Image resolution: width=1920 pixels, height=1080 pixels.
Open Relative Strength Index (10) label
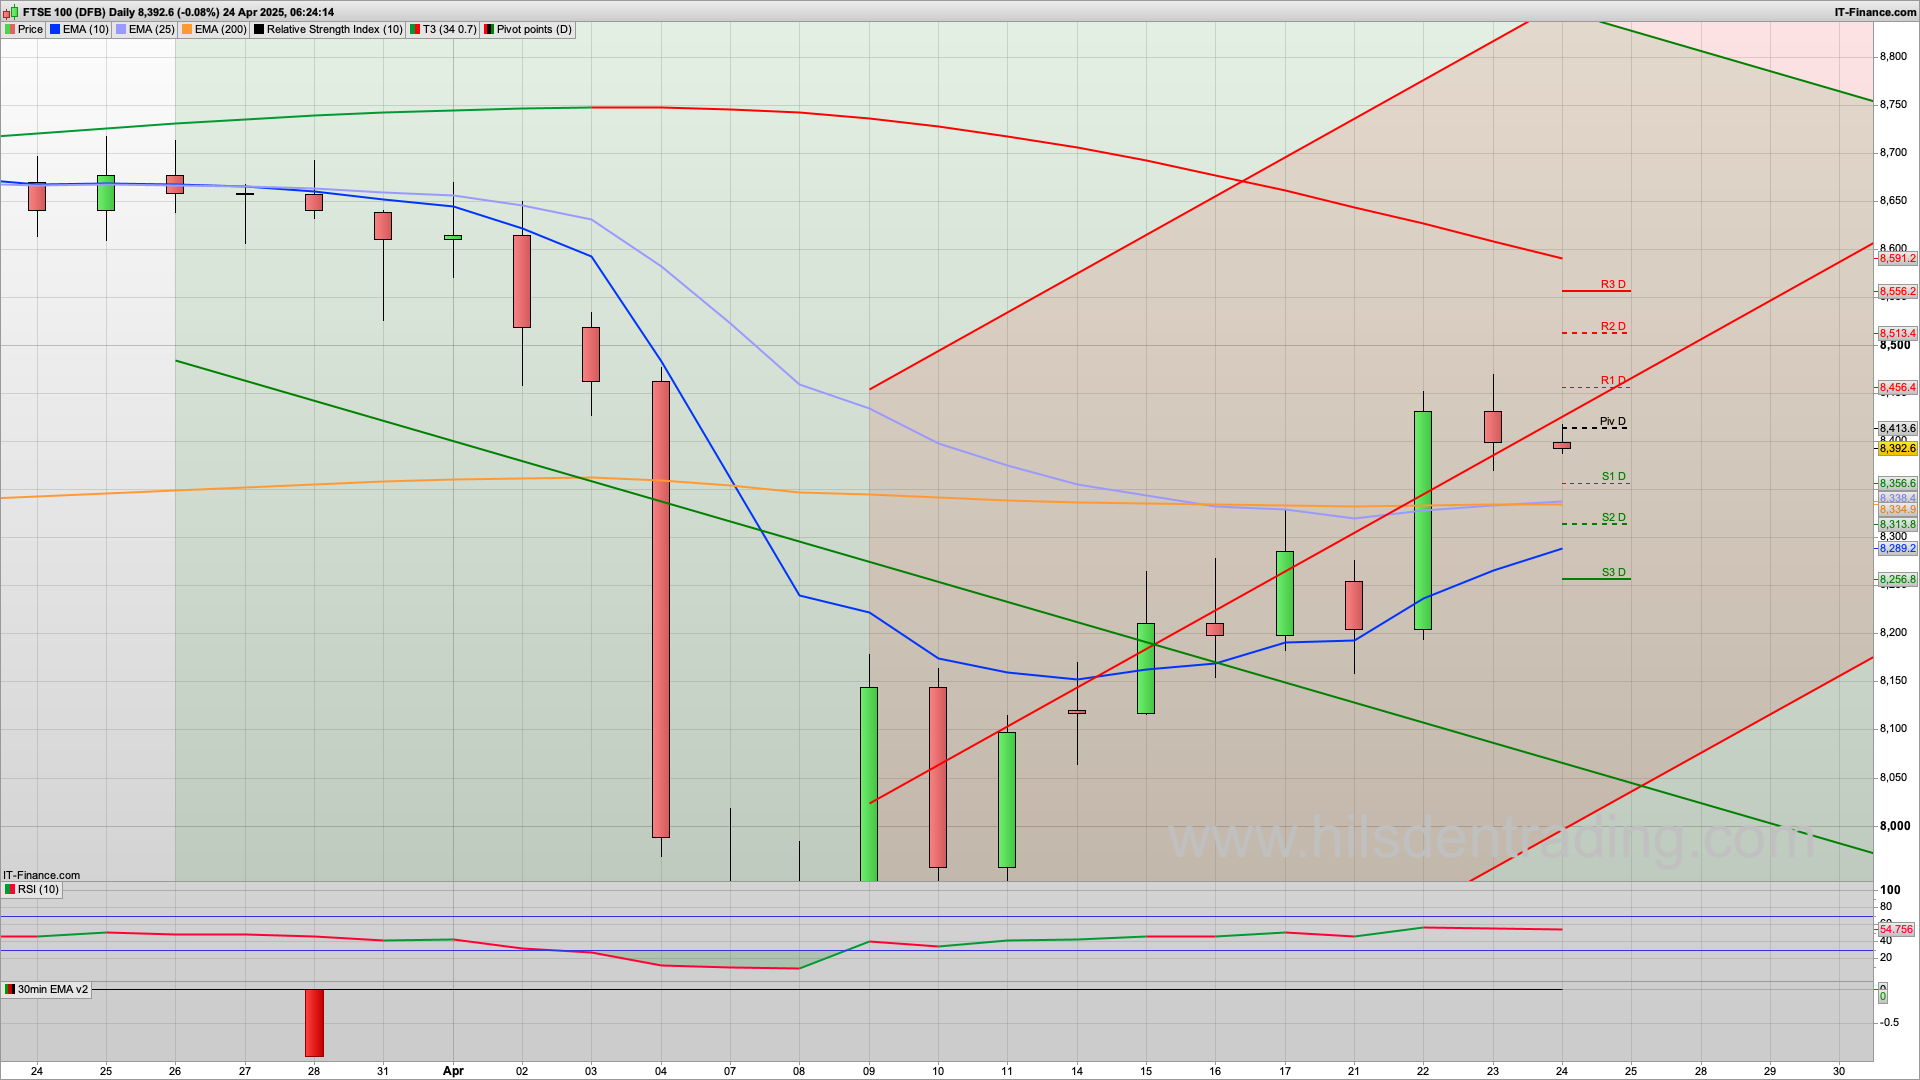(334, 30)
